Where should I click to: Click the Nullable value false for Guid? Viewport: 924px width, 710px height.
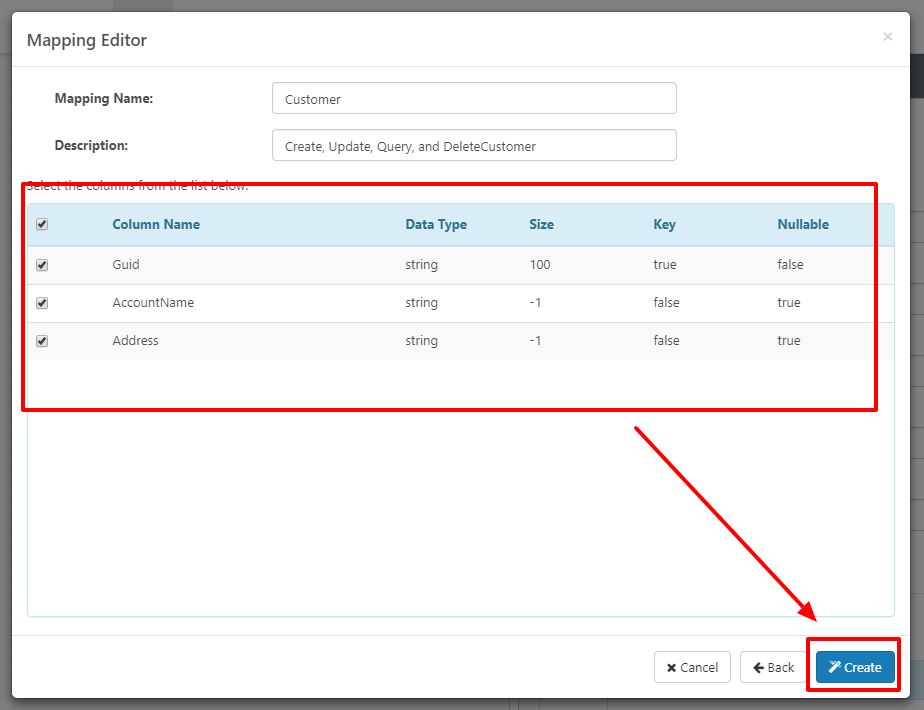tap(790, 265)
